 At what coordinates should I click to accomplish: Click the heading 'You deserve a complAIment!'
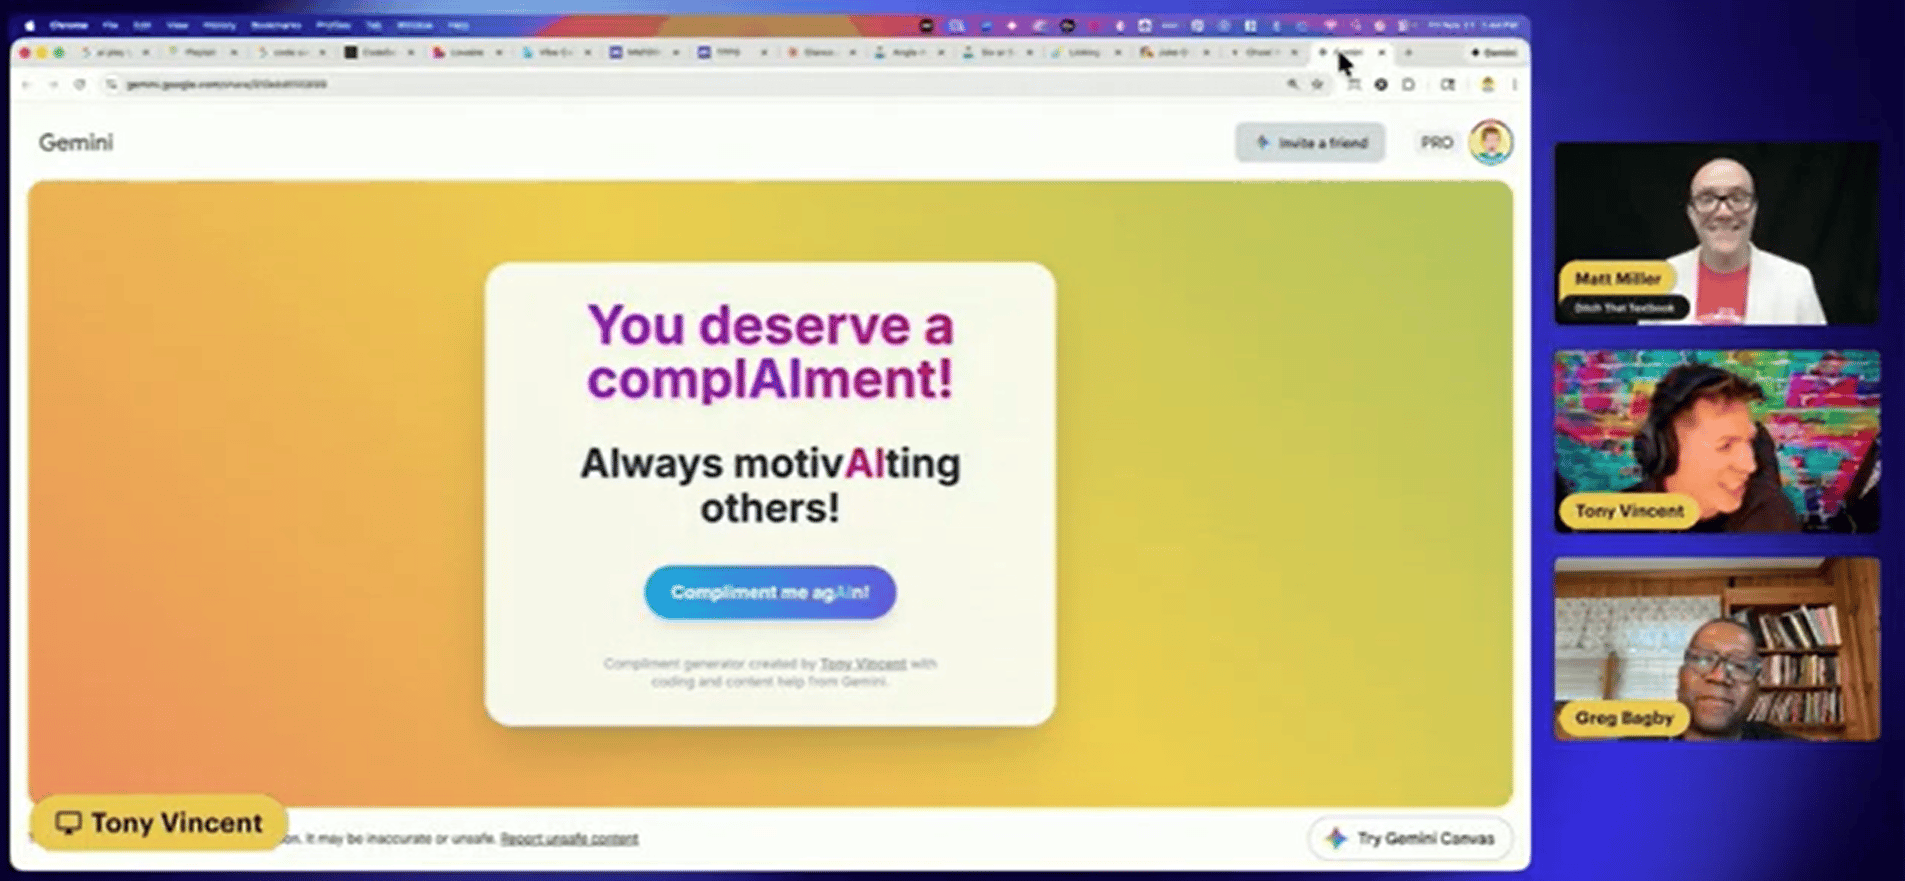[770, 352]
